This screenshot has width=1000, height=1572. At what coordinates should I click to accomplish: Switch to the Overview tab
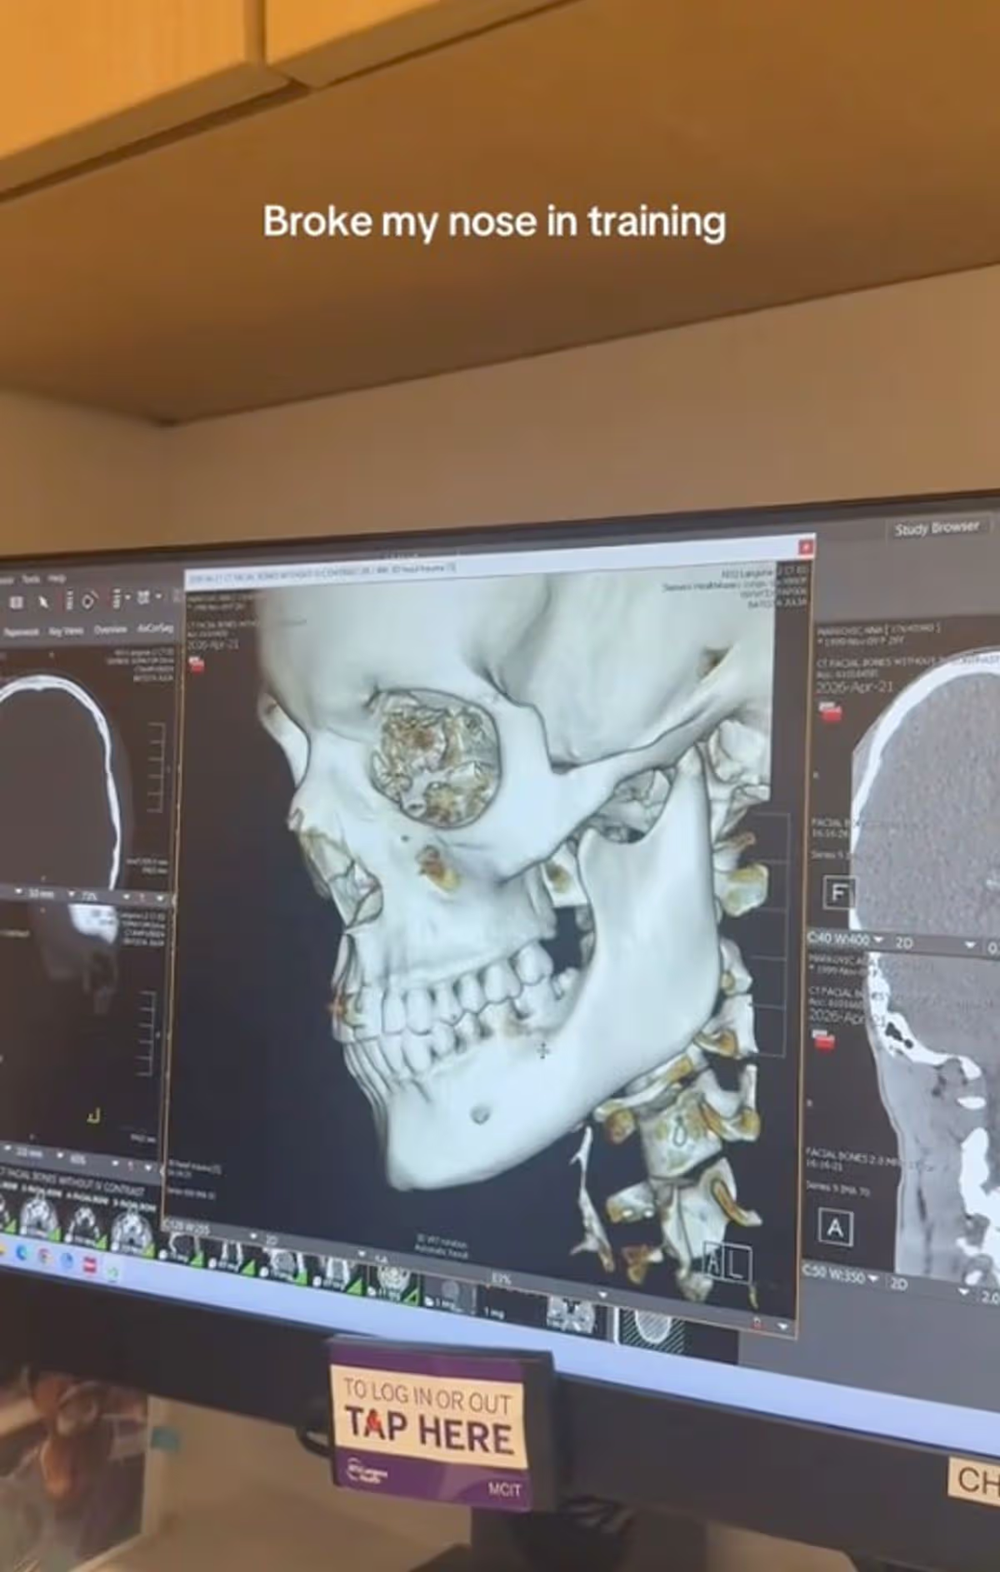(x=110, y=630)
